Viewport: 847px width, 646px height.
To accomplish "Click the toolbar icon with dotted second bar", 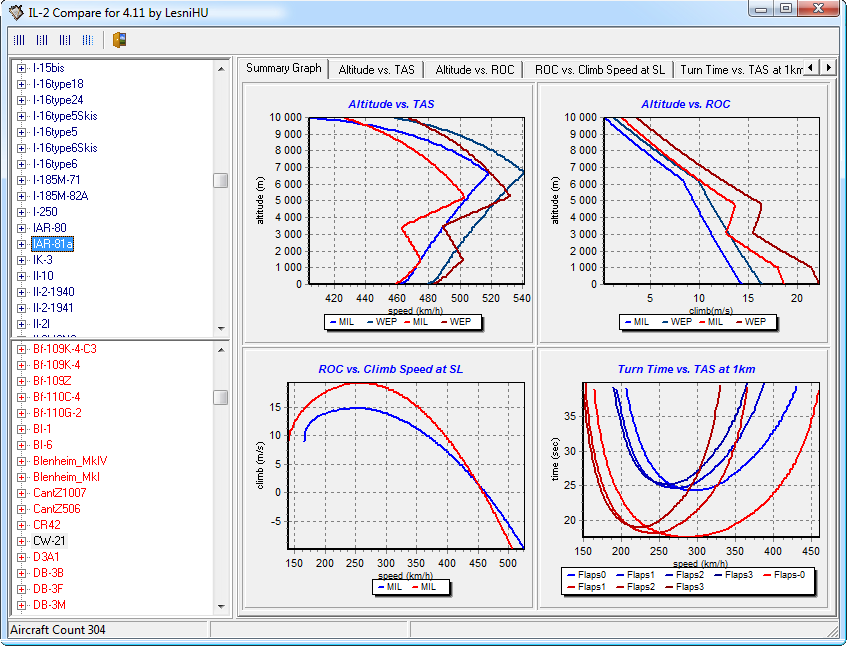I will [x=41, y=40].
